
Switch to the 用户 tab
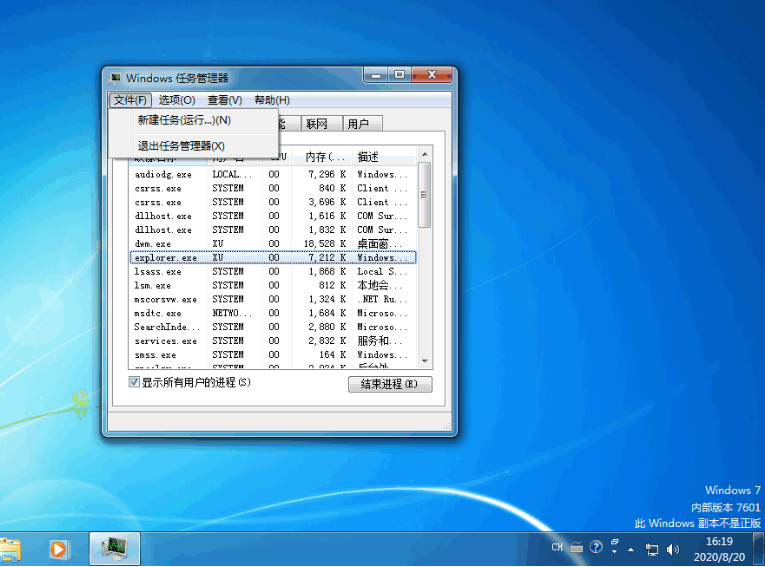358,124
